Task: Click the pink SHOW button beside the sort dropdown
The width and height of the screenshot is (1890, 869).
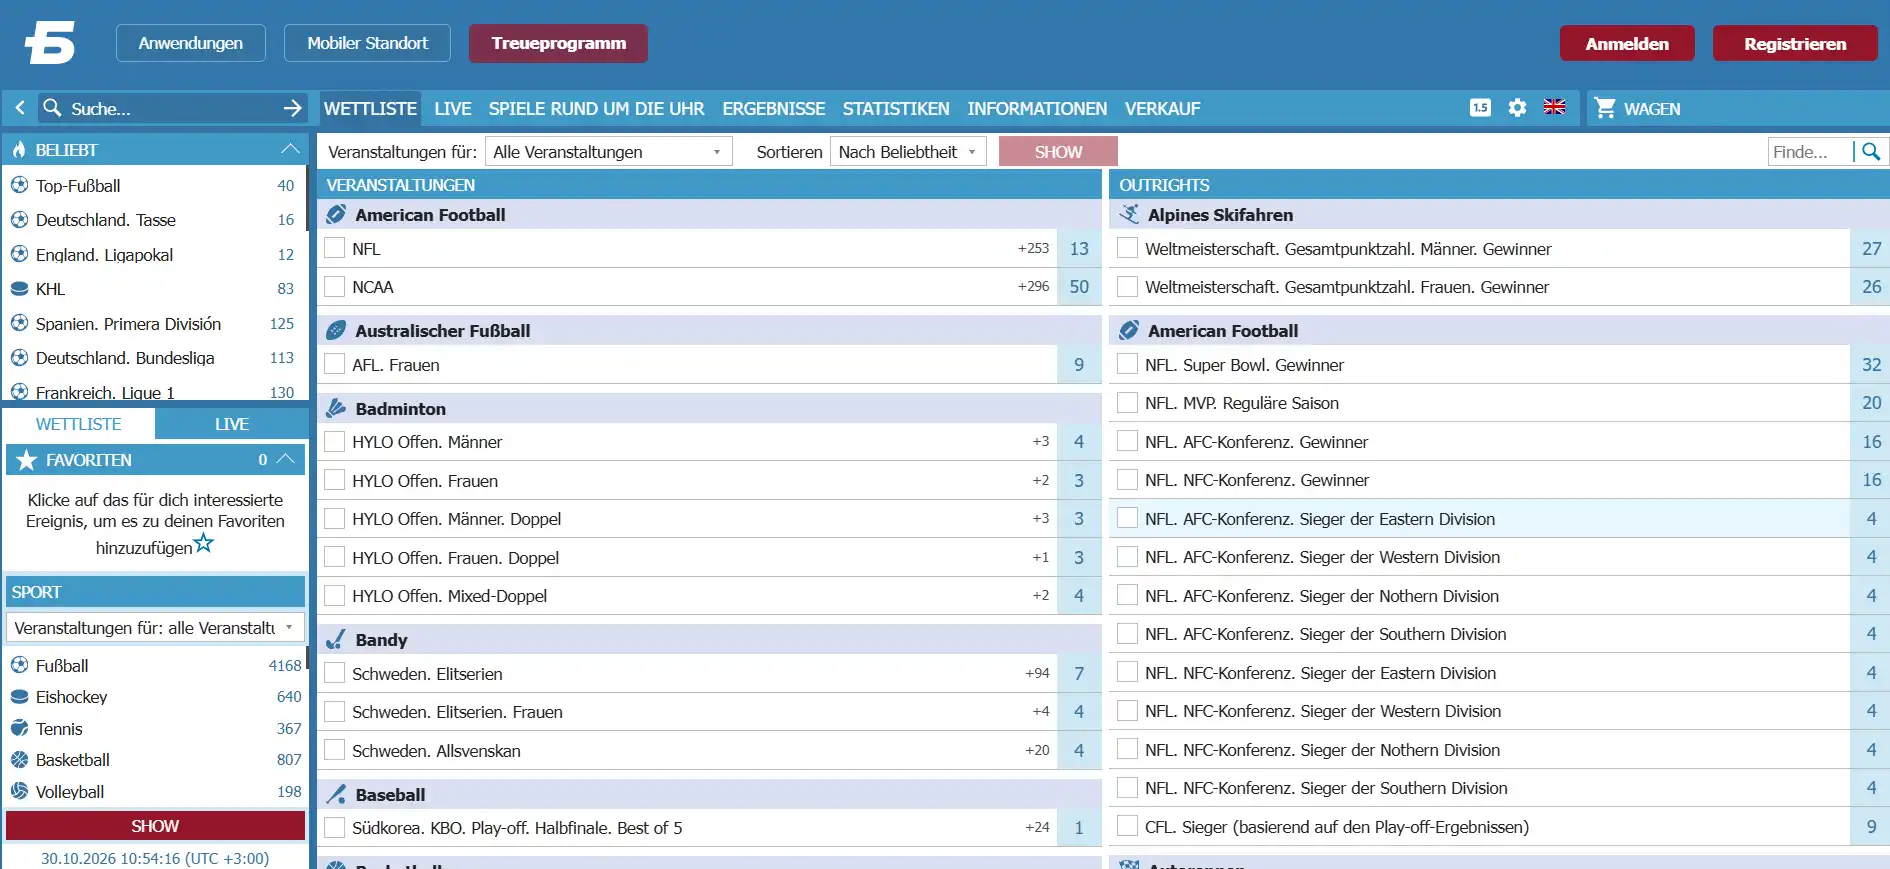Action: click(x=1058, y=152)
